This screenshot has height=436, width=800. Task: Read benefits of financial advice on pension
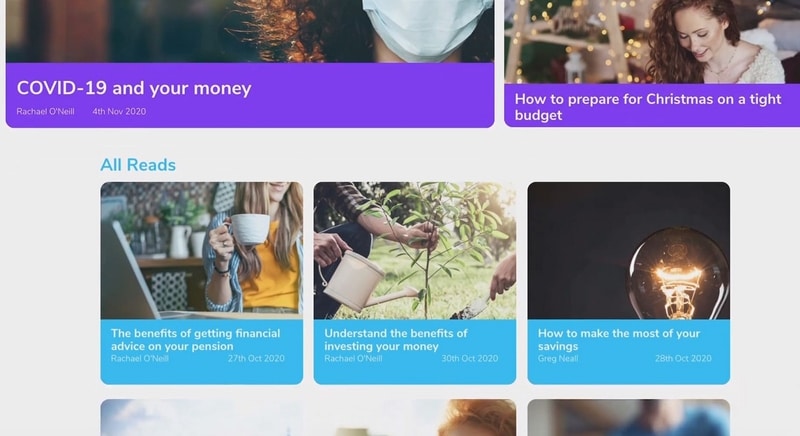pos(195,340)
